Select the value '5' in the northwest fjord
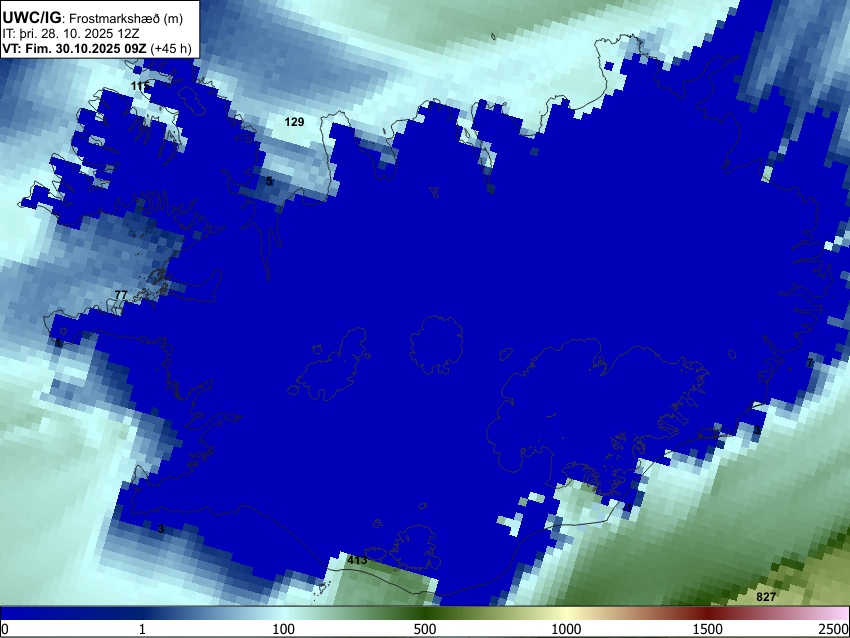This screenshot has width=850, height=638. click(269, 181)
